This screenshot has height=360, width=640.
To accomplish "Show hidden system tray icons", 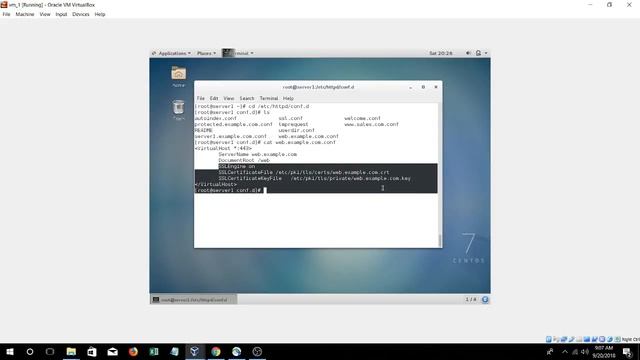I will pos(565,351).
